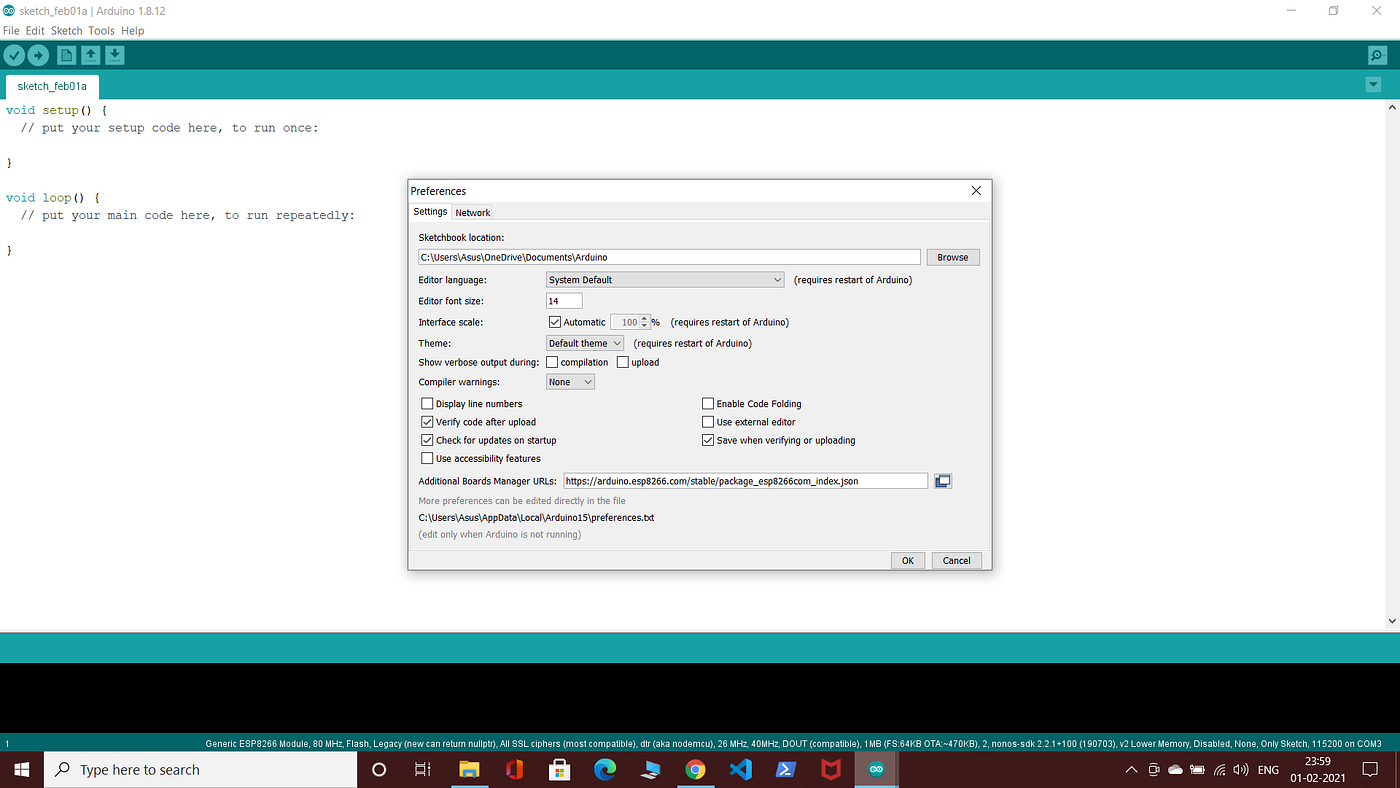Open PowerShell from the taskbar
Image resolution: width=1400 pixels, height=788 pixels.
click(786, 769)
